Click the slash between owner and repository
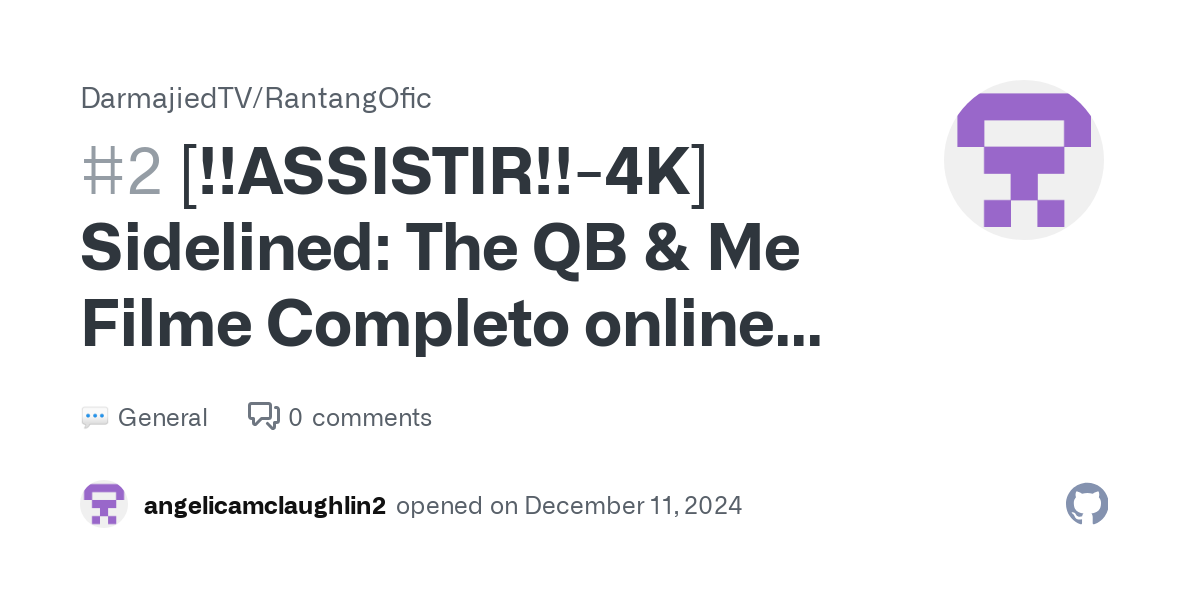1200x600 pixels. click(256, 98)
